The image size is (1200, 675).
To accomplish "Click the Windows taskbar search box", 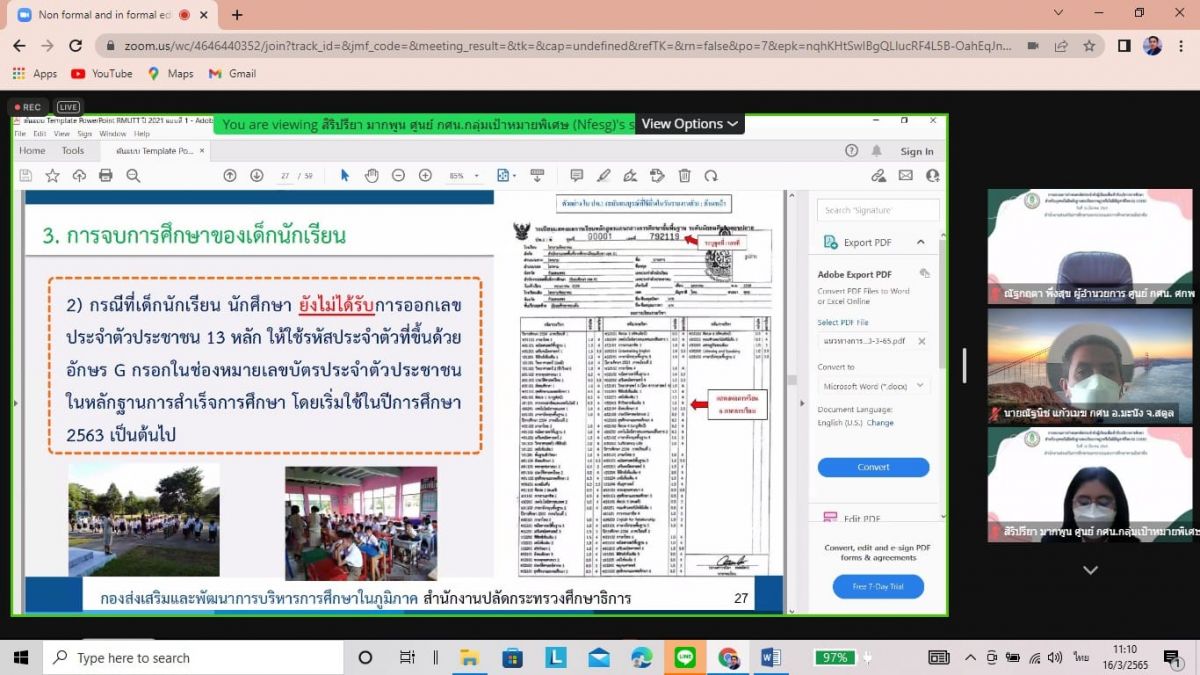I will pyautogui.click(x=193, y=657).
